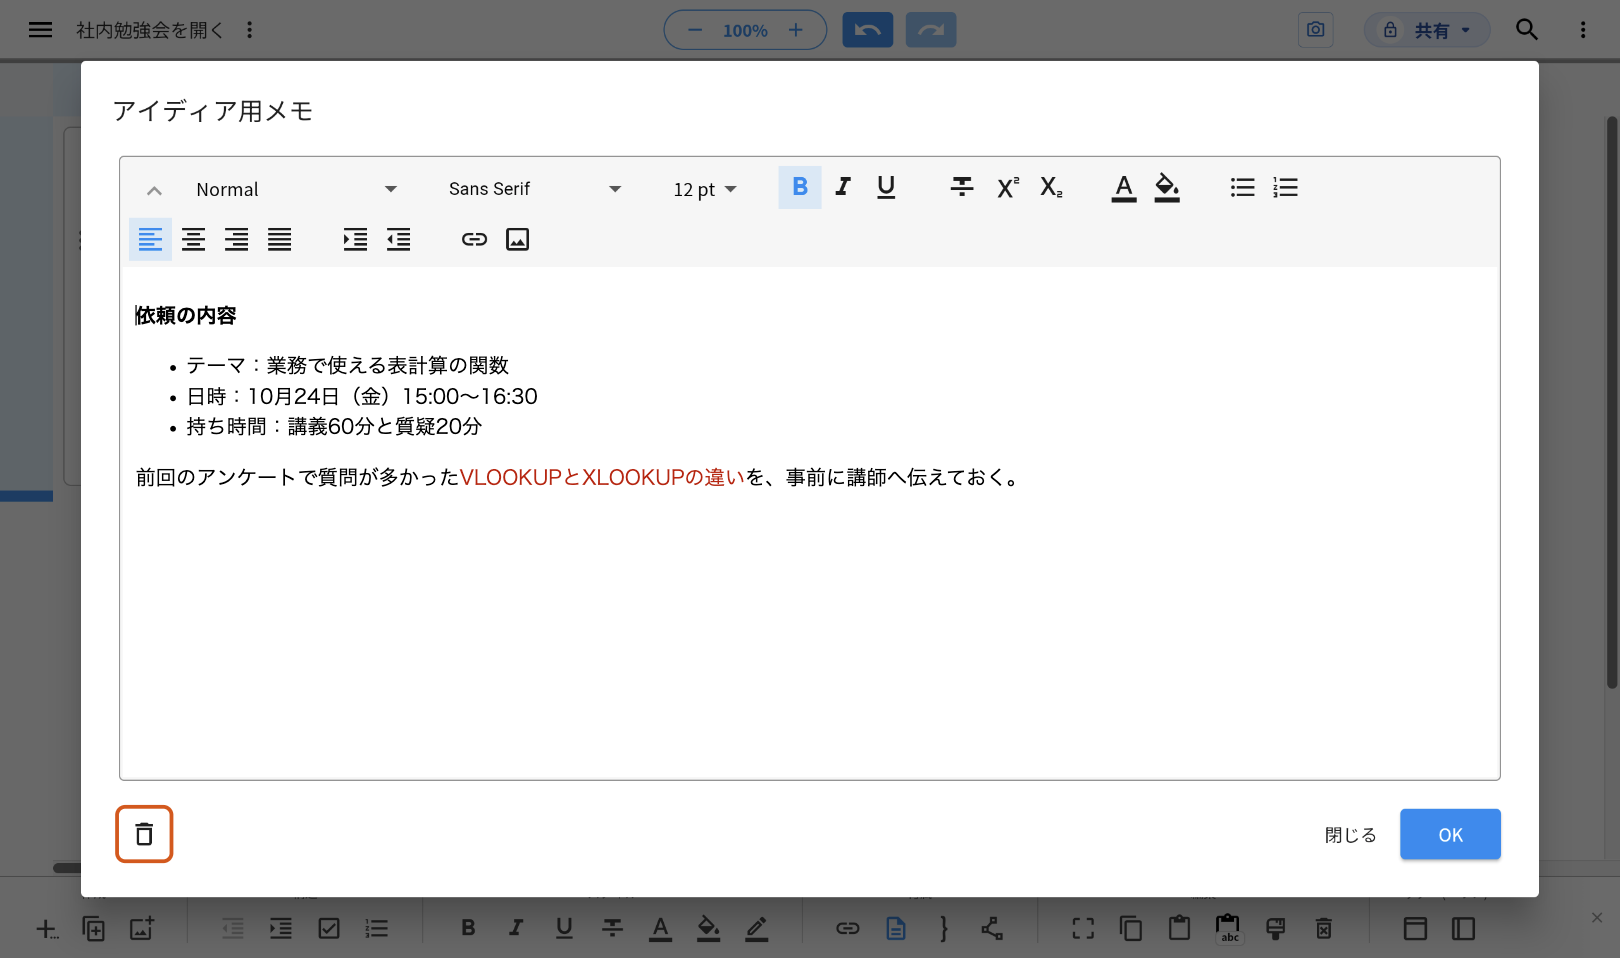Screen dimensions: 1620x958
Task: Undo the last action
Action: click(868, 30)
